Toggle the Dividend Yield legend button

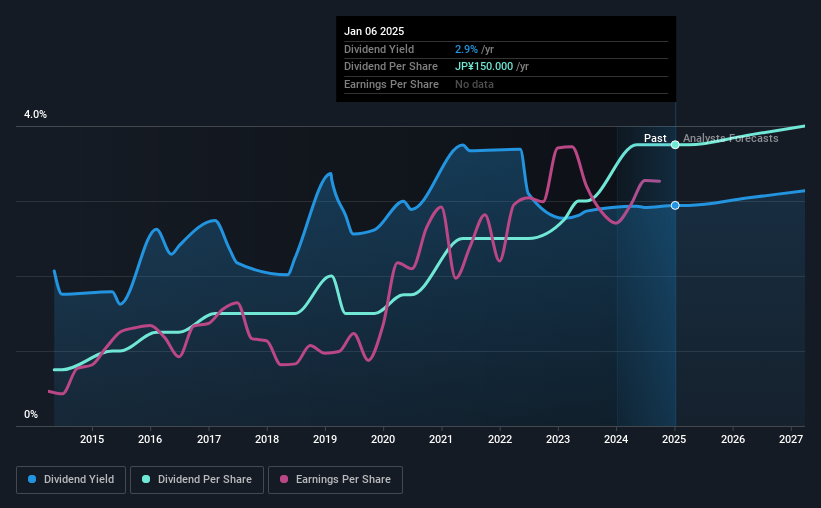pyautogui.click(x=71, y=480)
